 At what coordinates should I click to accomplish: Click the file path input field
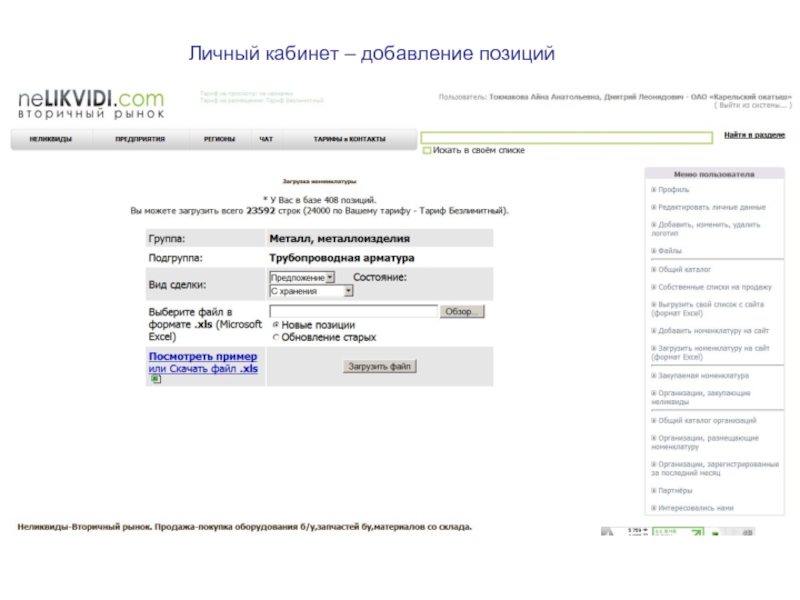point(353,311)
